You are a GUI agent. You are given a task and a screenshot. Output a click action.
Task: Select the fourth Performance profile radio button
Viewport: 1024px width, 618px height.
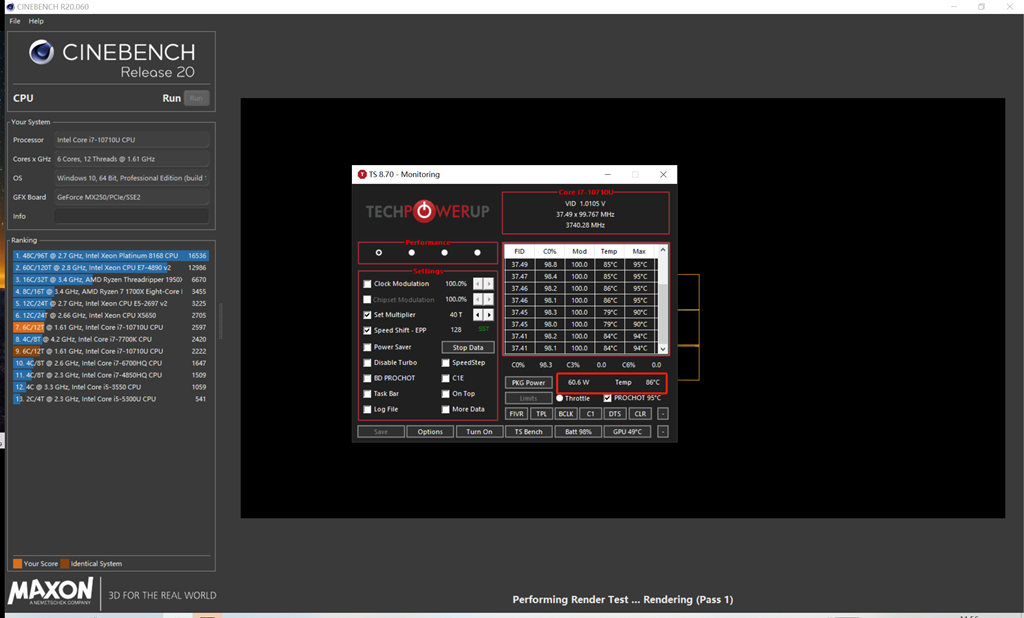click(x=477, y=253)
